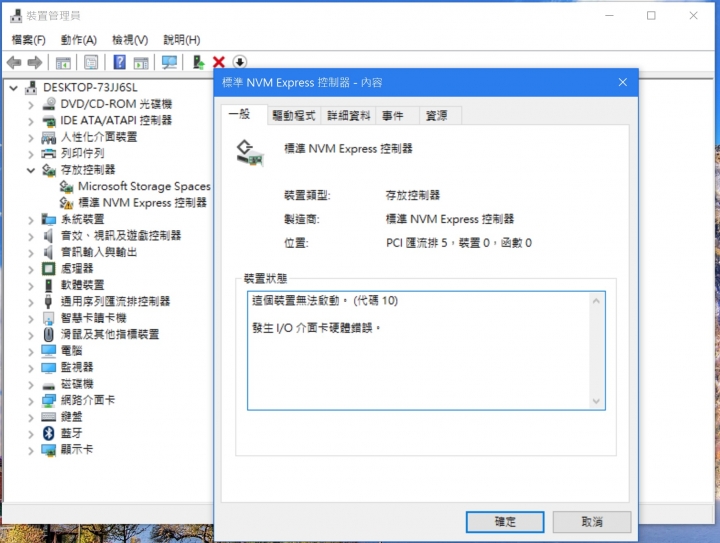Click the 取消 button

coord(592,522)
